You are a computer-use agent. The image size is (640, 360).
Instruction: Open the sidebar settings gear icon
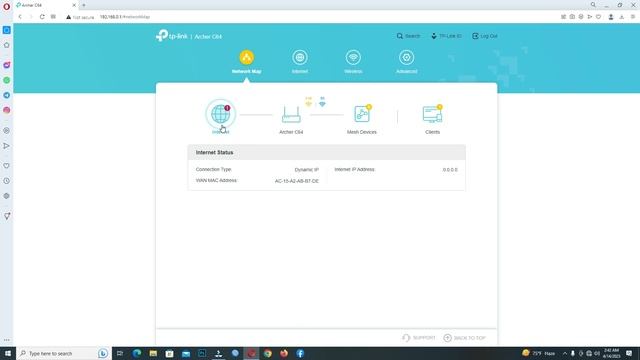pos(7,196)
